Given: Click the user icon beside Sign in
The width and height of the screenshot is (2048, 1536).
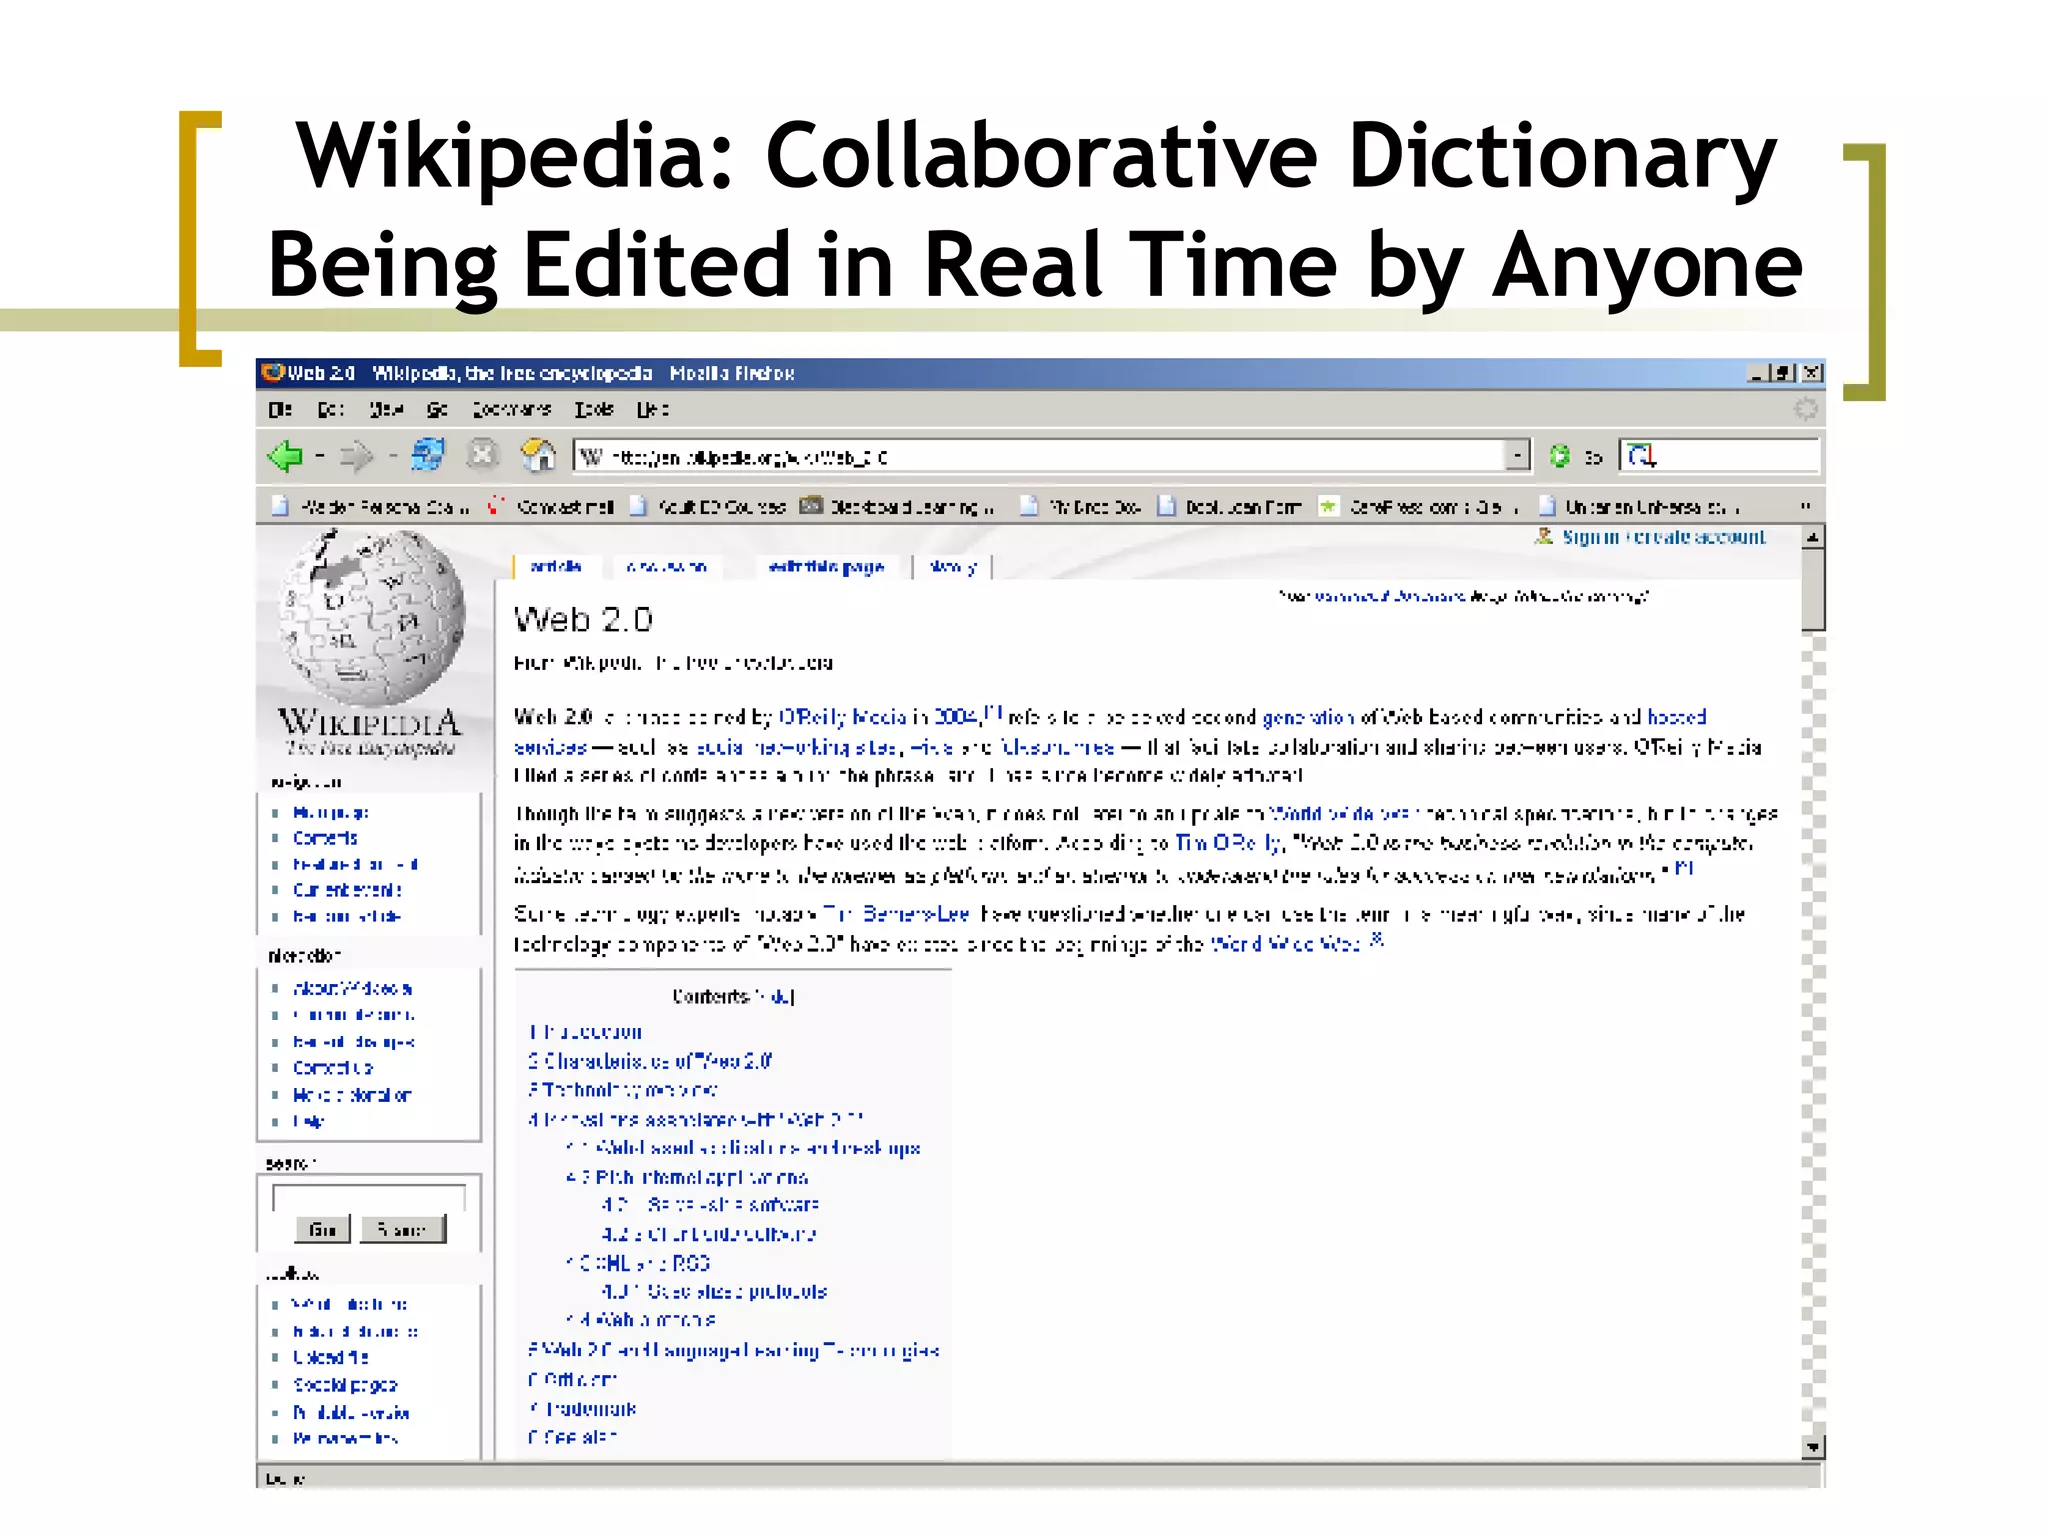Looking at the screenshot, I should tap(1544, 536).
